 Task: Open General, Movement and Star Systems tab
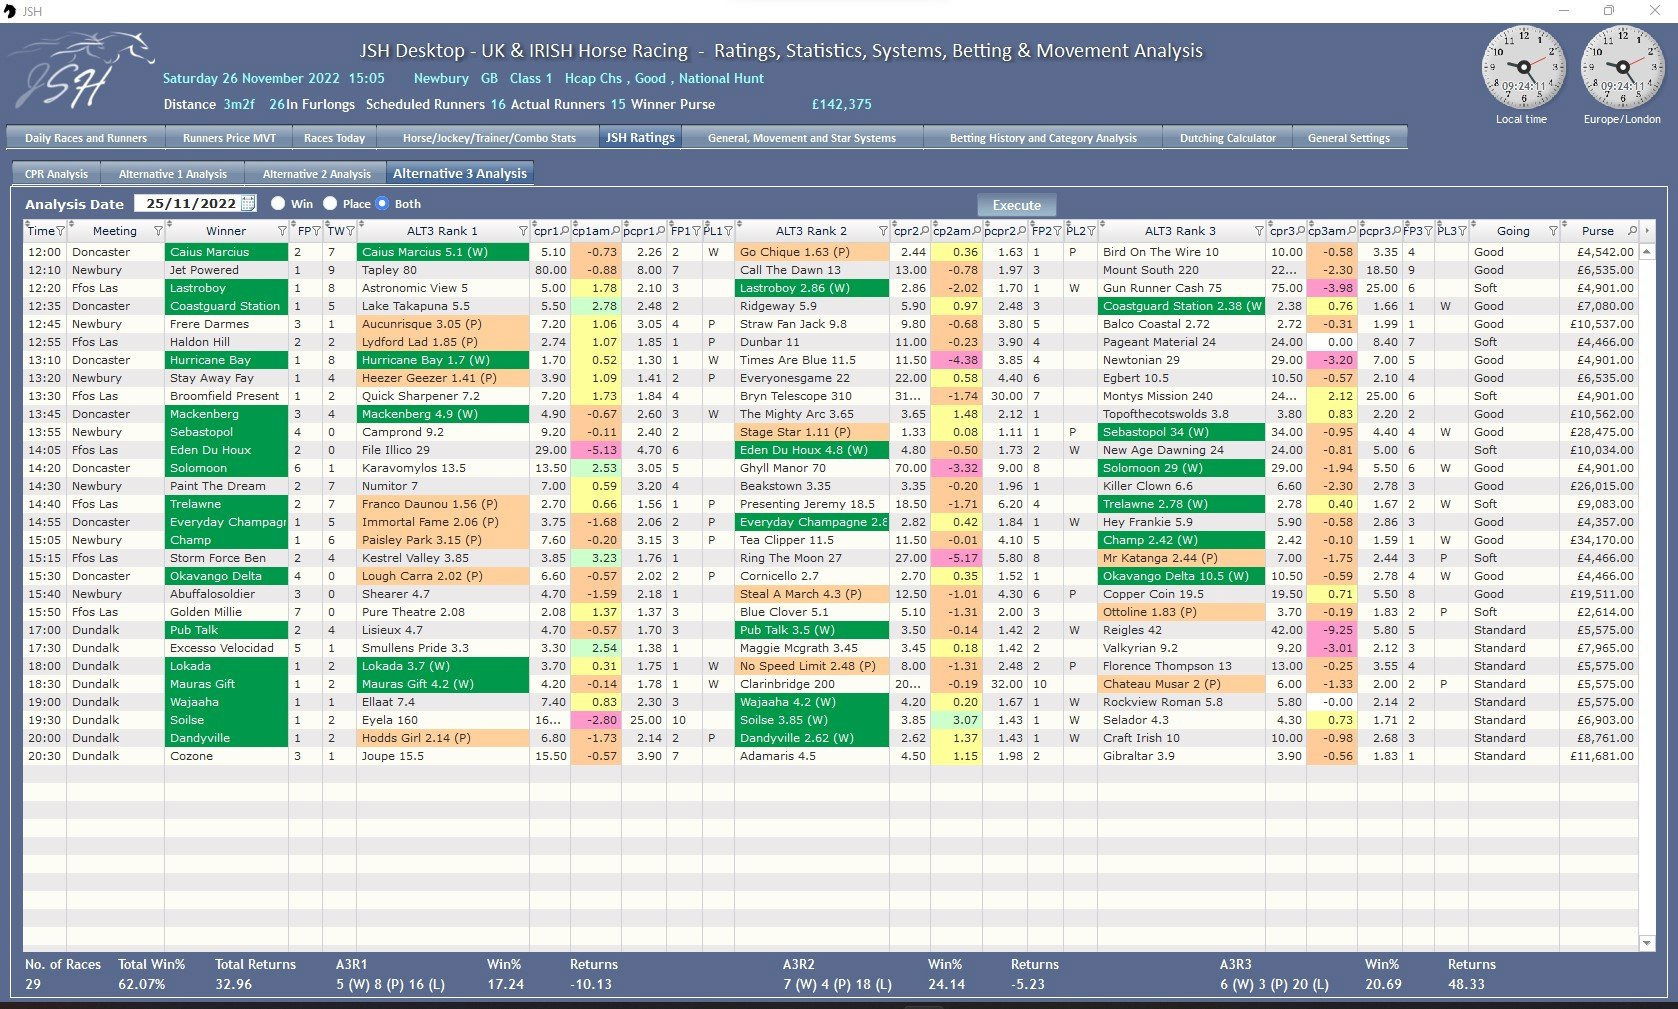(802, 138)
